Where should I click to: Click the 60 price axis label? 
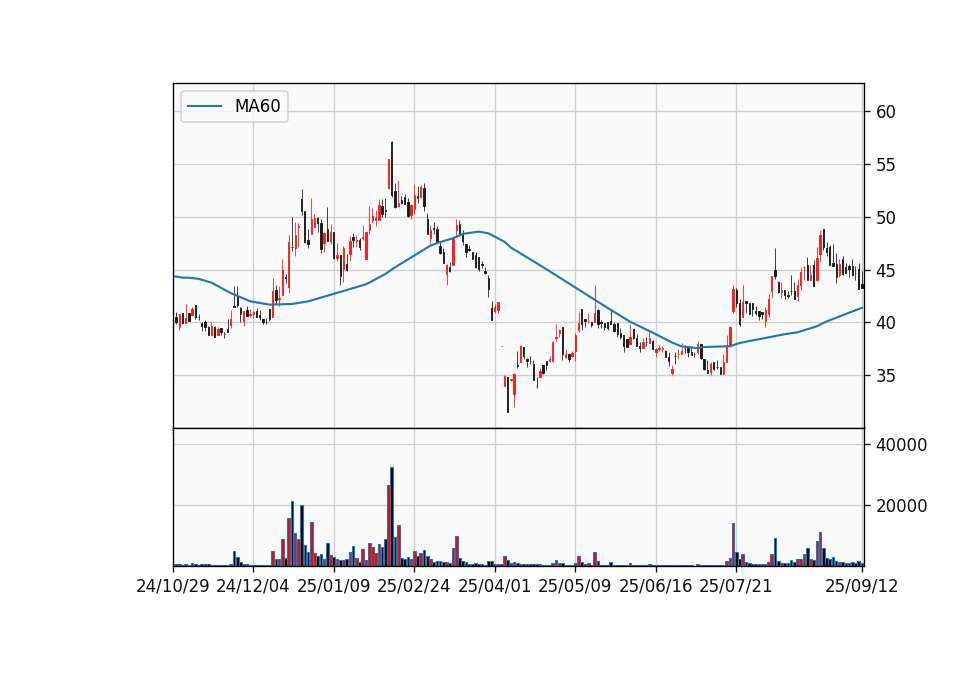pyautogui.click(x=886, y=112)
